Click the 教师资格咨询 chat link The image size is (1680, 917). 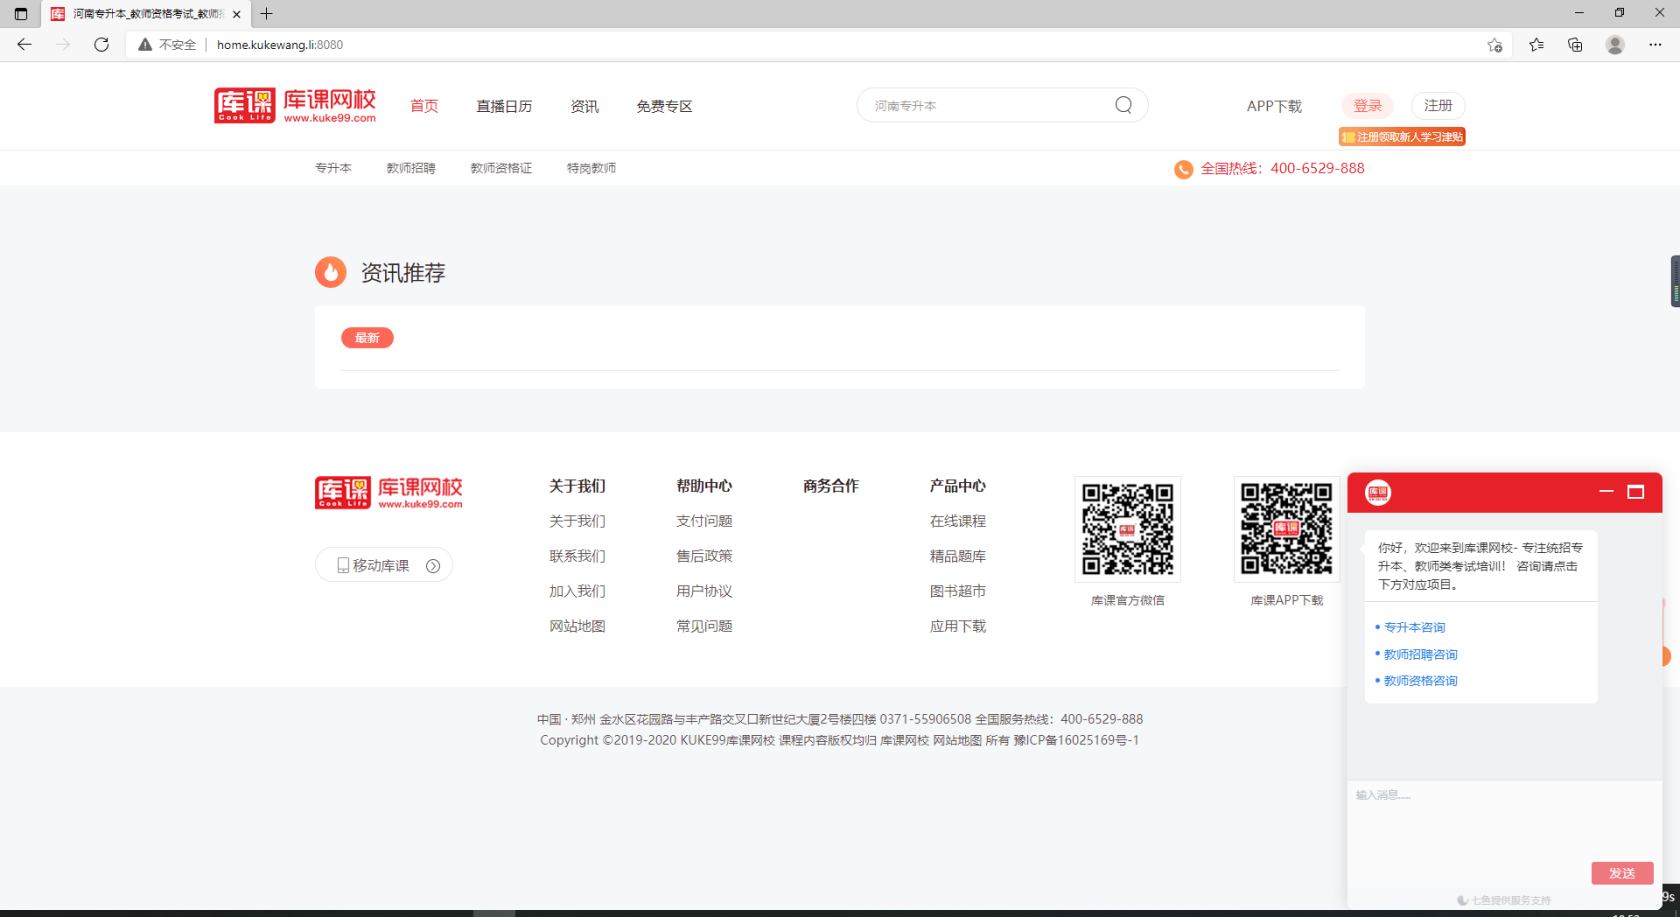click(1420, 680)
